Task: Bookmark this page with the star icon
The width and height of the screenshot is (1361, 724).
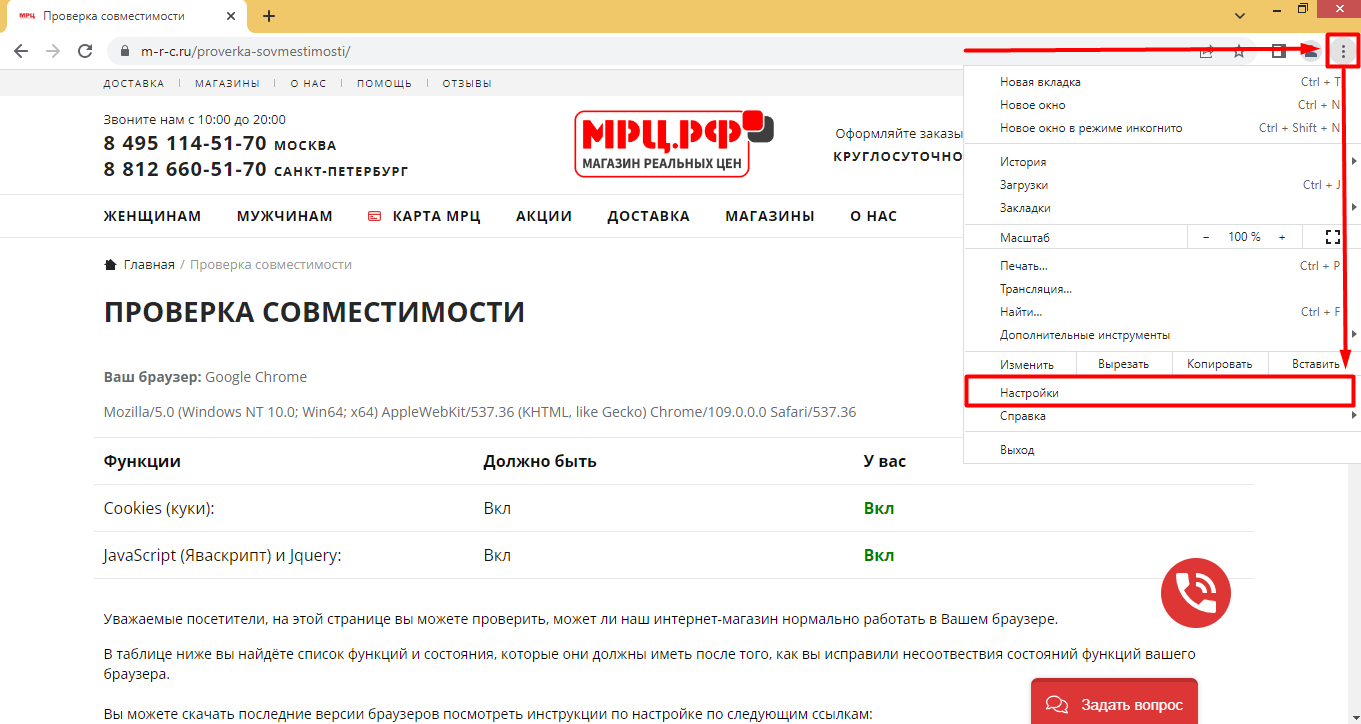Action: (x=1238, y=51)
